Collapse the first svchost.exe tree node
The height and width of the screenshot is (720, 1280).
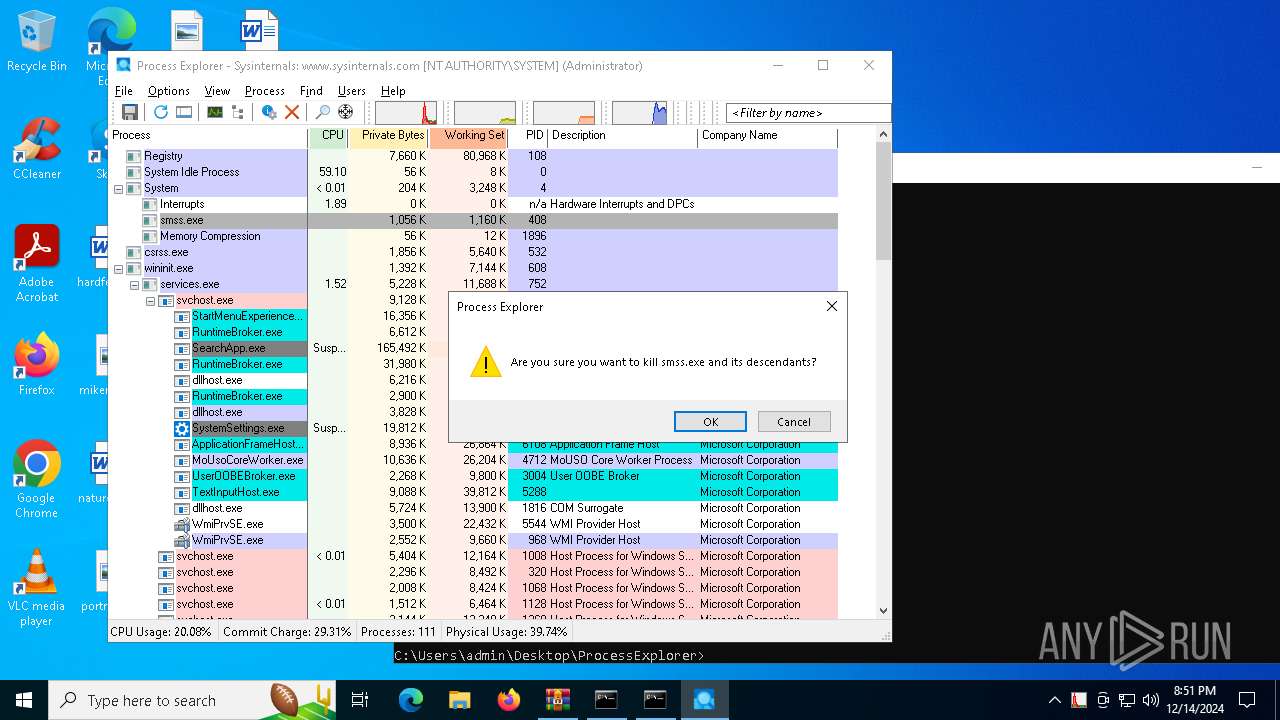(150, 300)
